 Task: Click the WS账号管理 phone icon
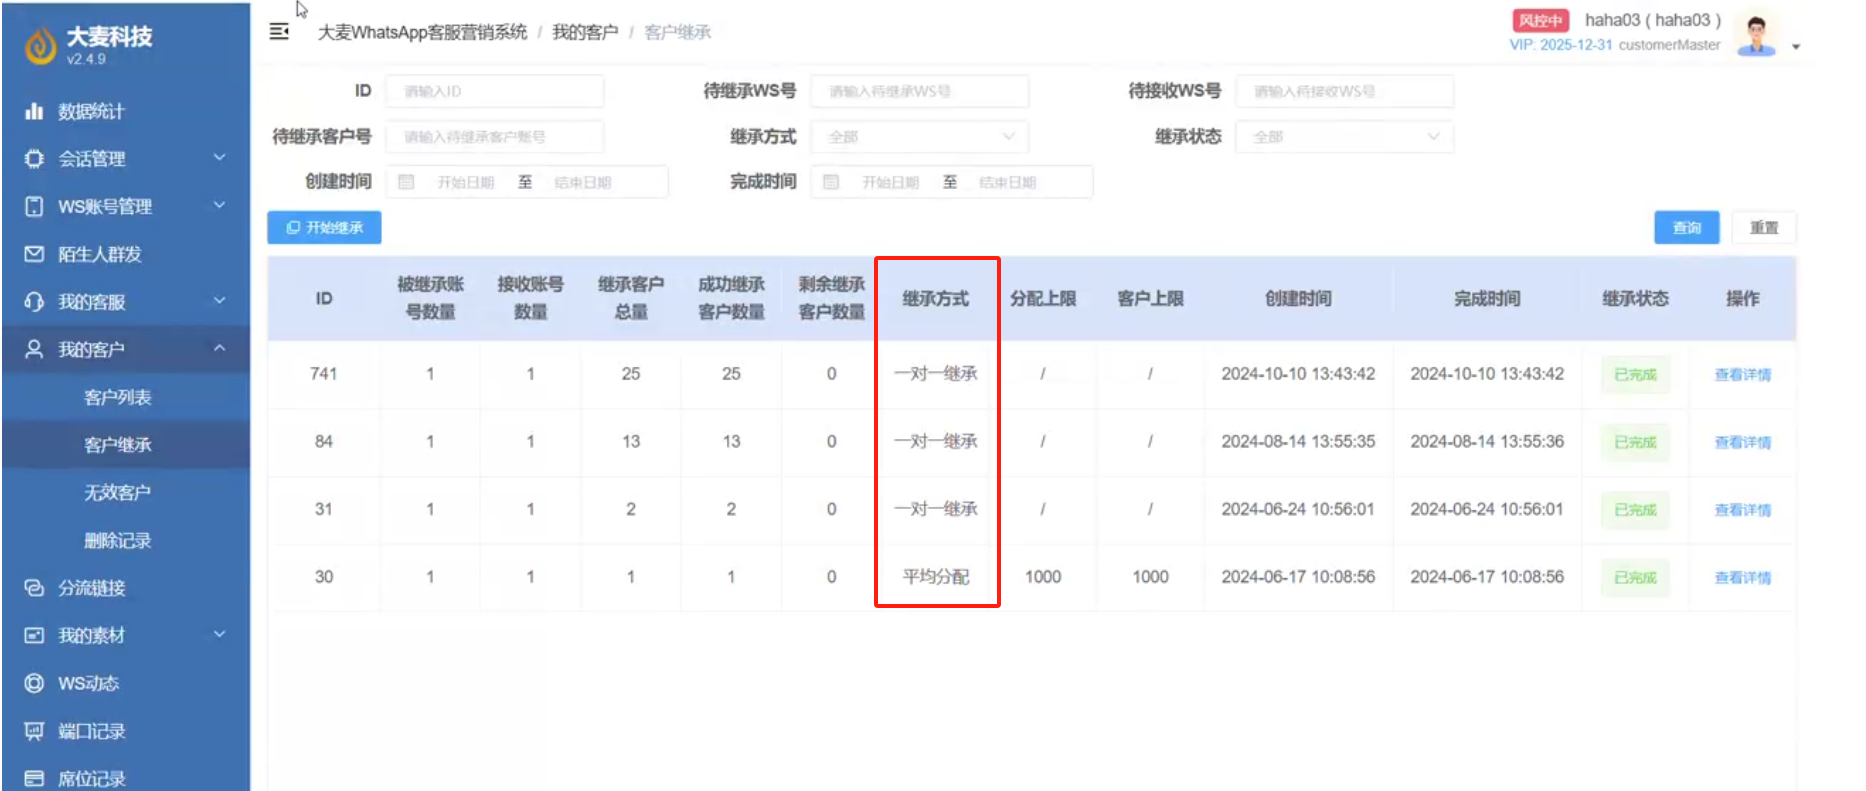34,206
